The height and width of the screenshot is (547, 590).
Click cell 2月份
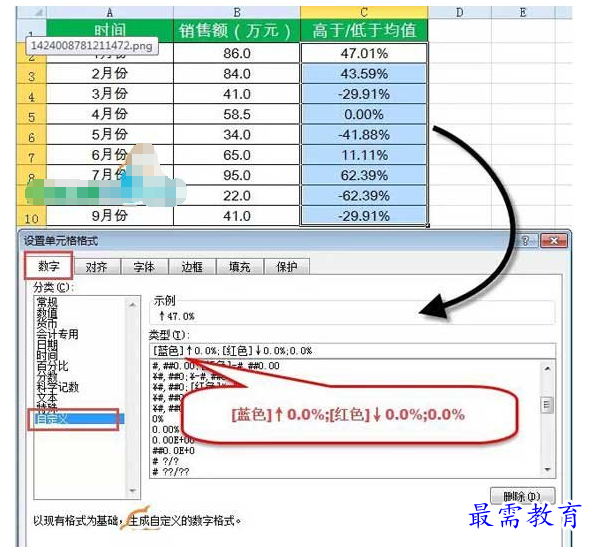(109, 74)
